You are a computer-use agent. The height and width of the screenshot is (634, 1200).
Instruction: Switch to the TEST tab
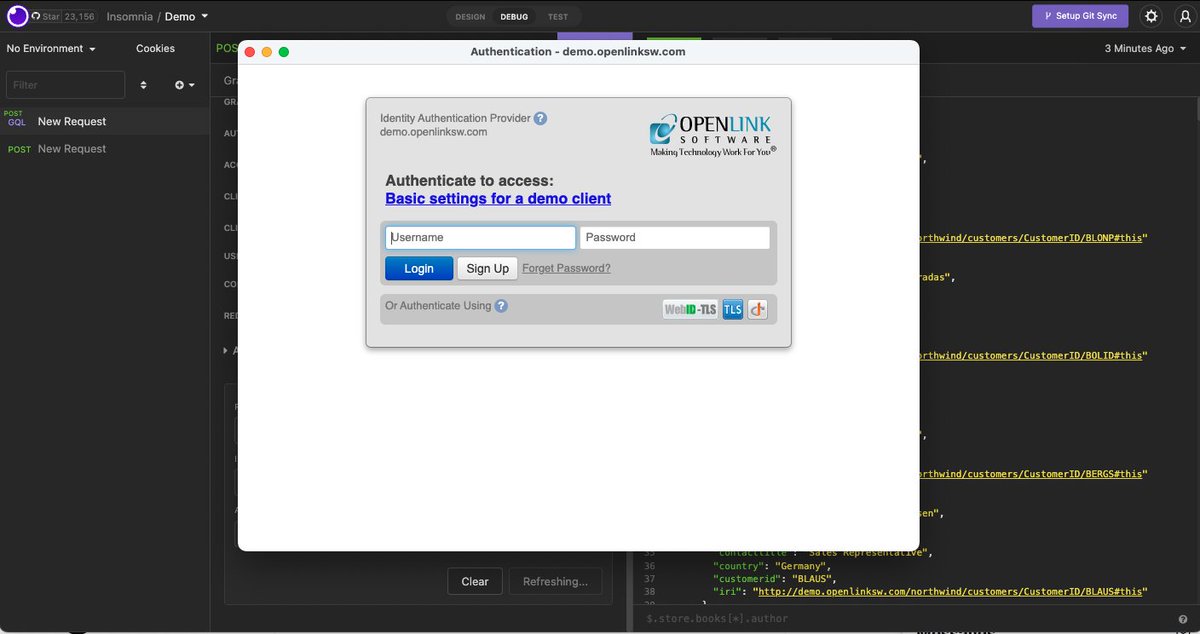coord(558,17)
